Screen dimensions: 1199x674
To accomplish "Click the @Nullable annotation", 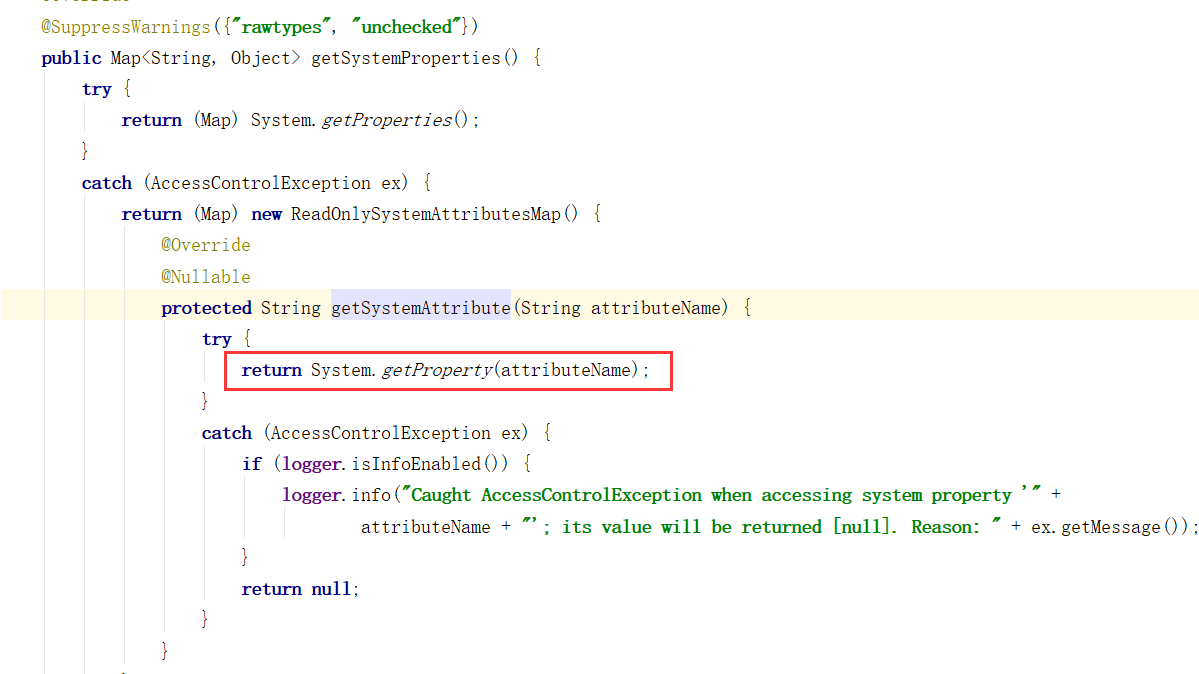I will point(206,276).
